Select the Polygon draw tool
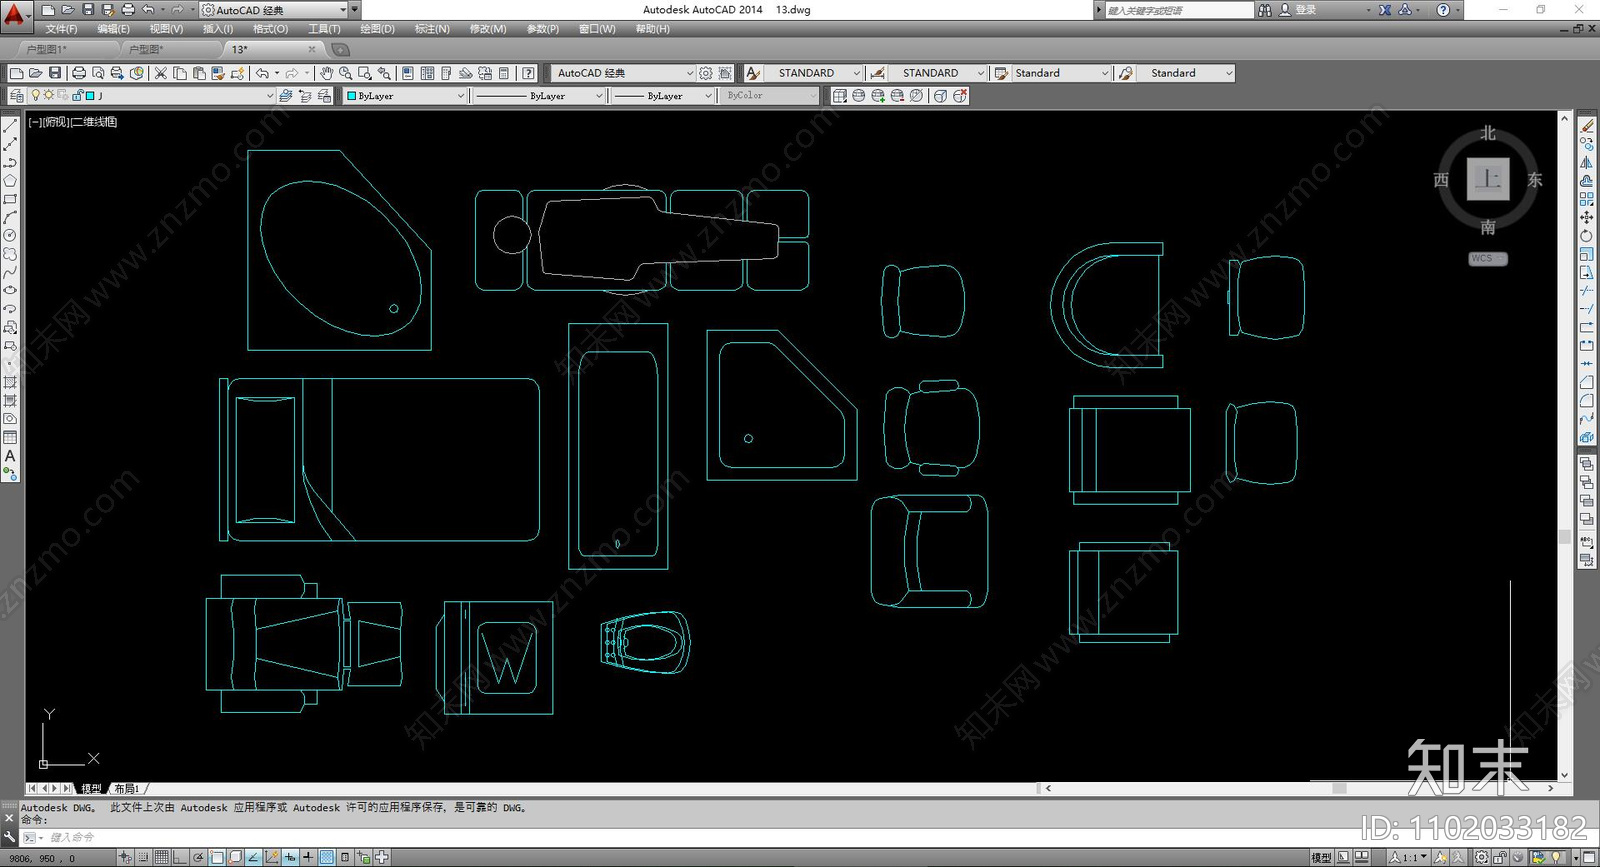The height and width of the screenshot is (867, 1600). tap(10, 181)
